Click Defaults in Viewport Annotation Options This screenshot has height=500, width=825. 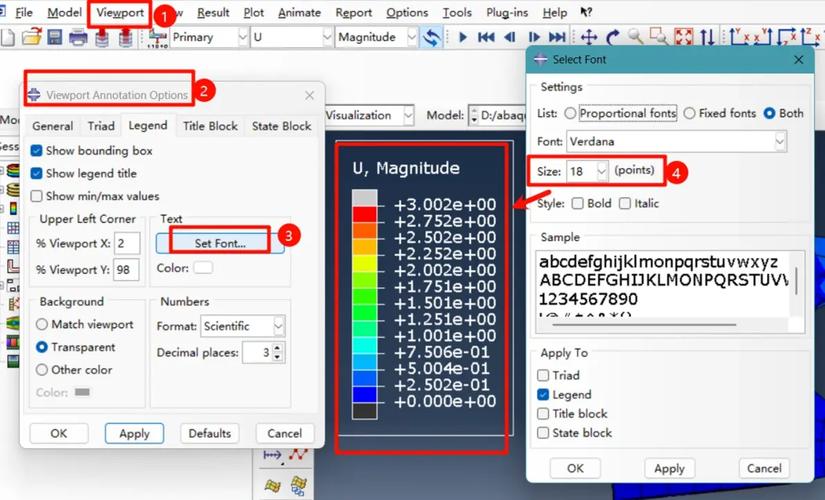tap(209, 433)
